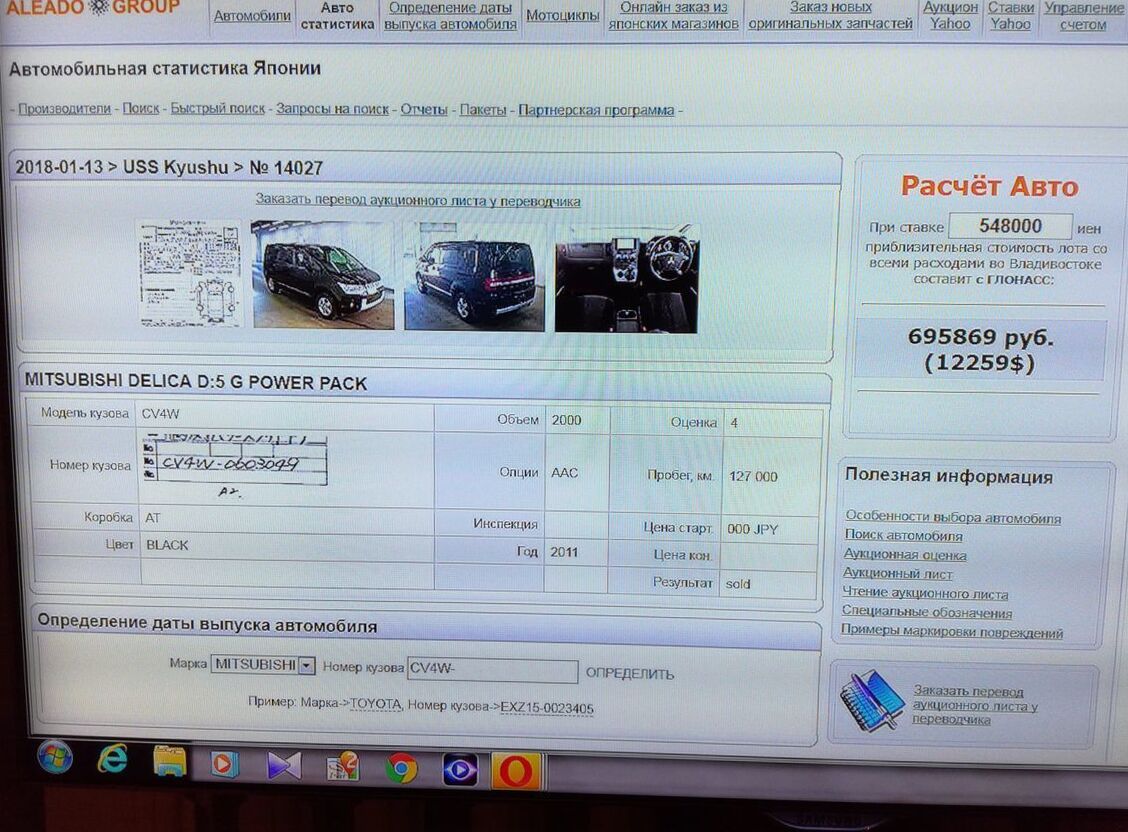Expand the Марка MITSUBISHI dropdown
This screenshot has width=1128, height=832.
pos(263,664)
